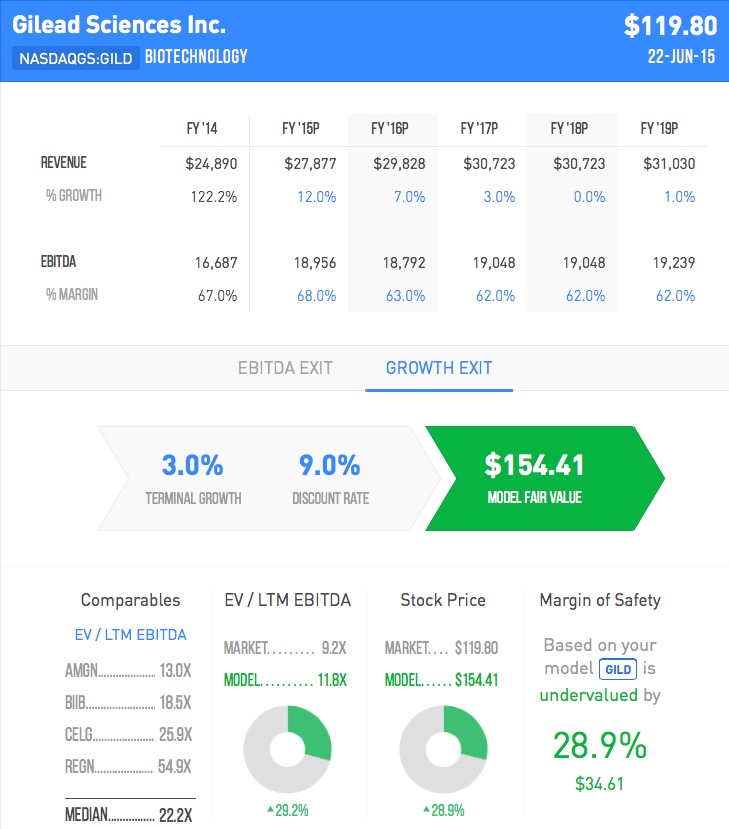Click the AMGN 13.0X comparable row
This screenshot has width=729, height=829.
128,671
